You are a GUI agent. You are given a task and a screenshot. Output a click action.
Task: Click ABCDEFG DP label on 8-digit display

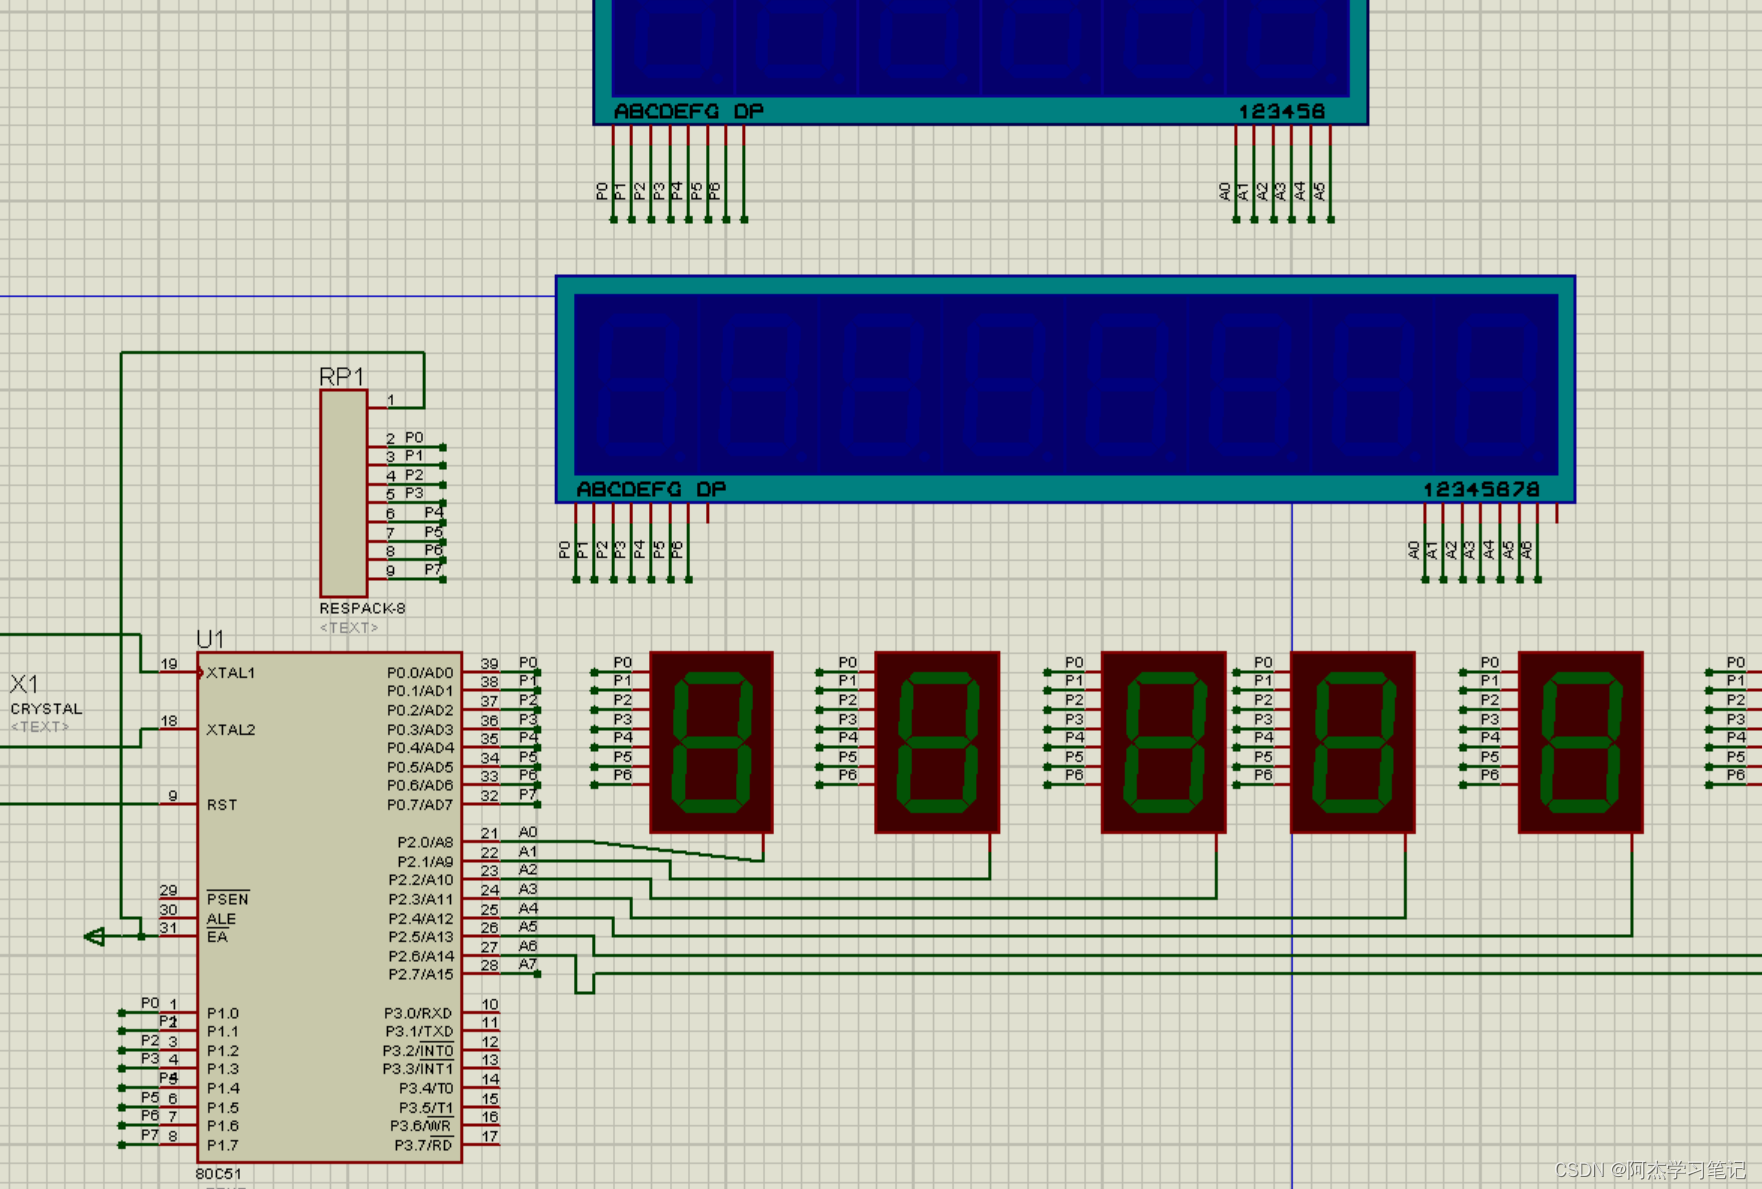coord(651,489)
